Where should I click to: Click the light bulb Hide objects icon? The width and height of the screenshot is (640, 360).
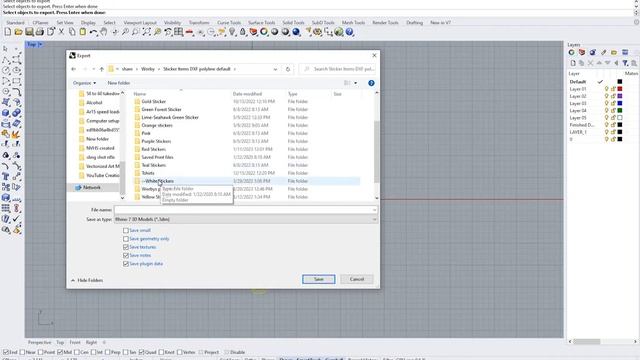[232, 32]
